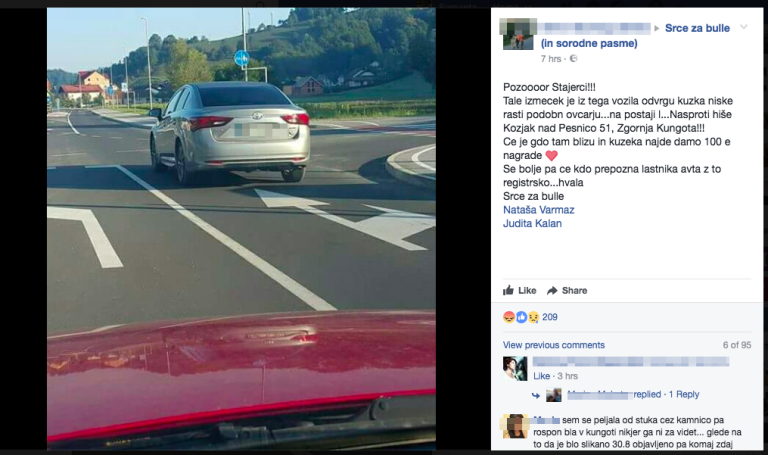Expand View previous comments
This screenshot has width=768, height=455.
553,345
